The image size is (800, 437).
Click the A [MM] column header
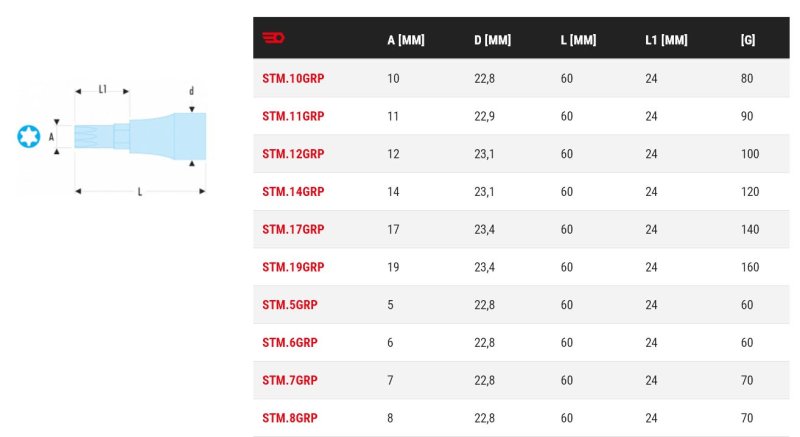pyautogui.click(x=406, y=40)
